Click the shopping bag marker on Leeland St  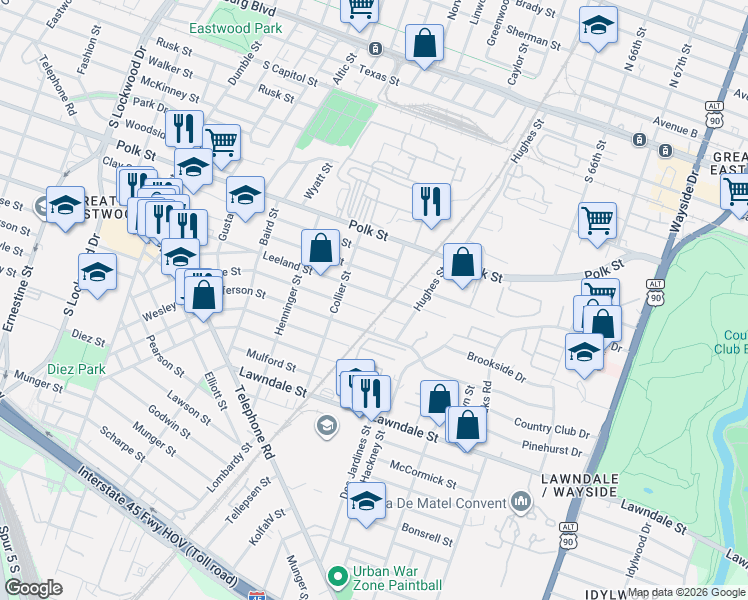point(320,249)
